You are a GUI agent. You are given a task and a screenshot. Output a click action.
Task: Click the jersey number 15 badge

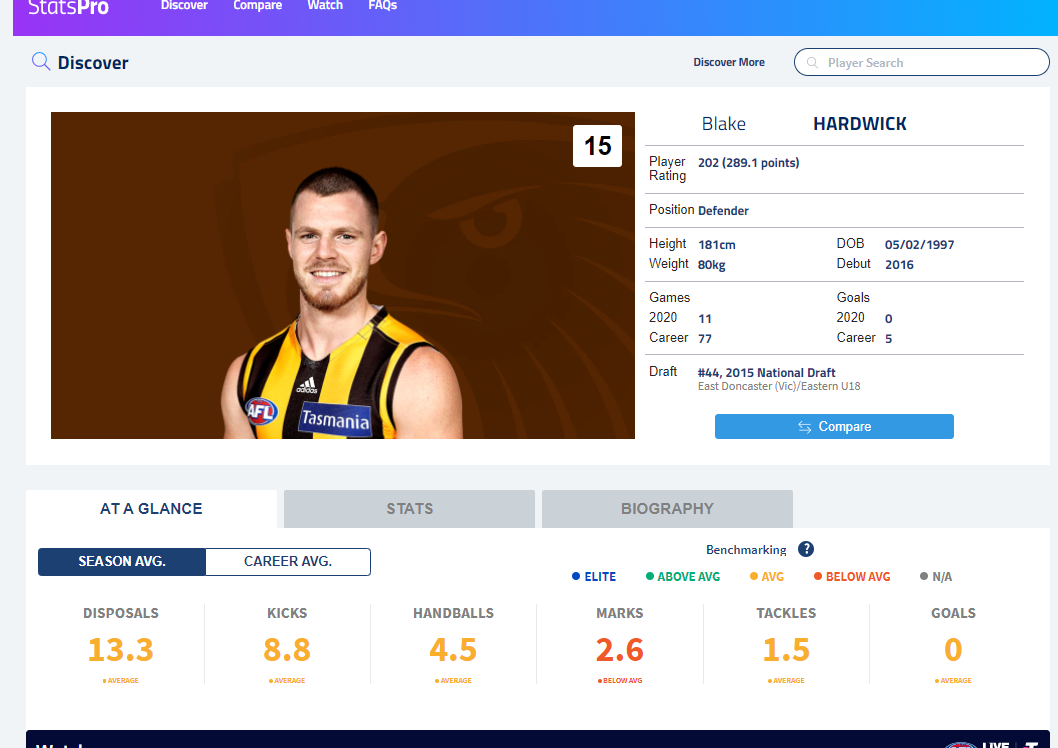click(x=597, y=146)
